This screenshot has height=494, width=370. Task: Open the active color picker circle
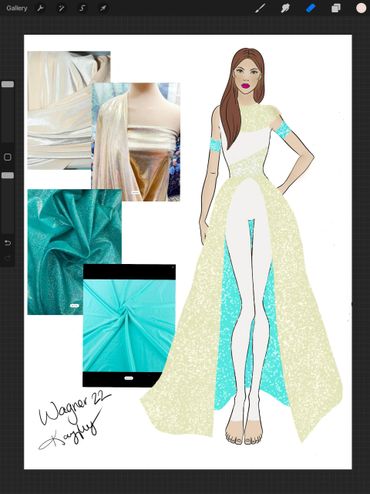[x=361, y=8]
